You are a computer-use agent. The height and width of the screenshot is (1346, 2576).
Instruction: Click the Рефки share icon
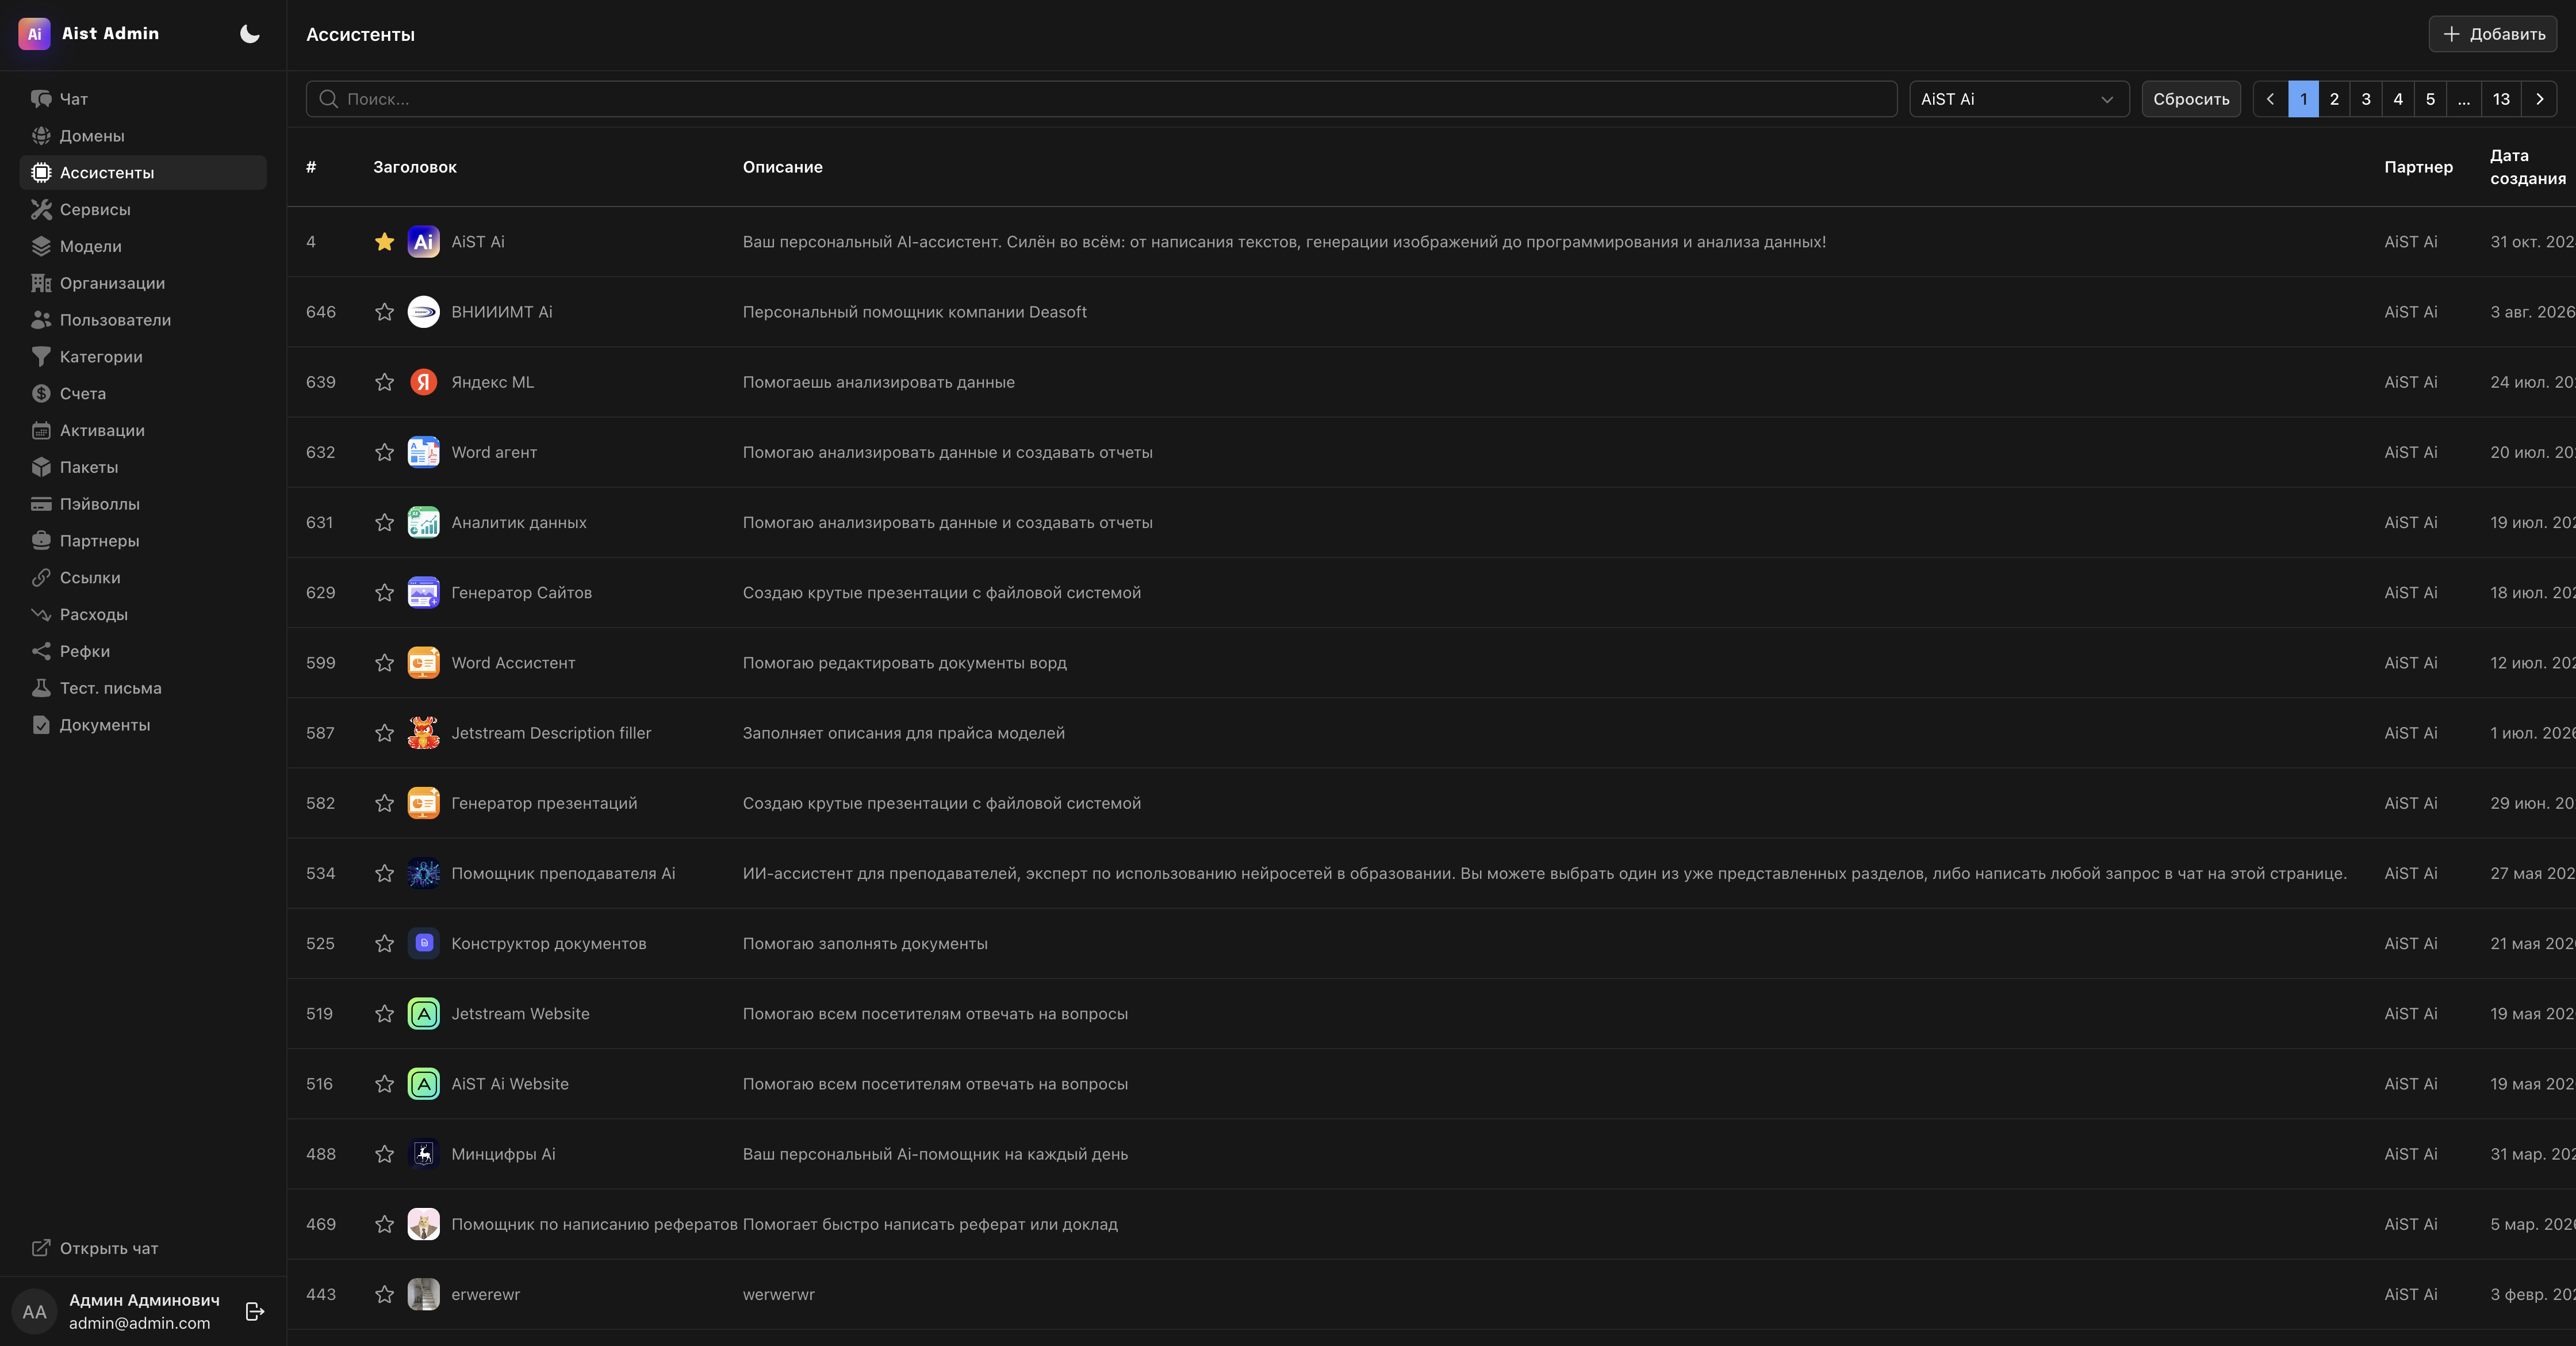click(41, 651)
